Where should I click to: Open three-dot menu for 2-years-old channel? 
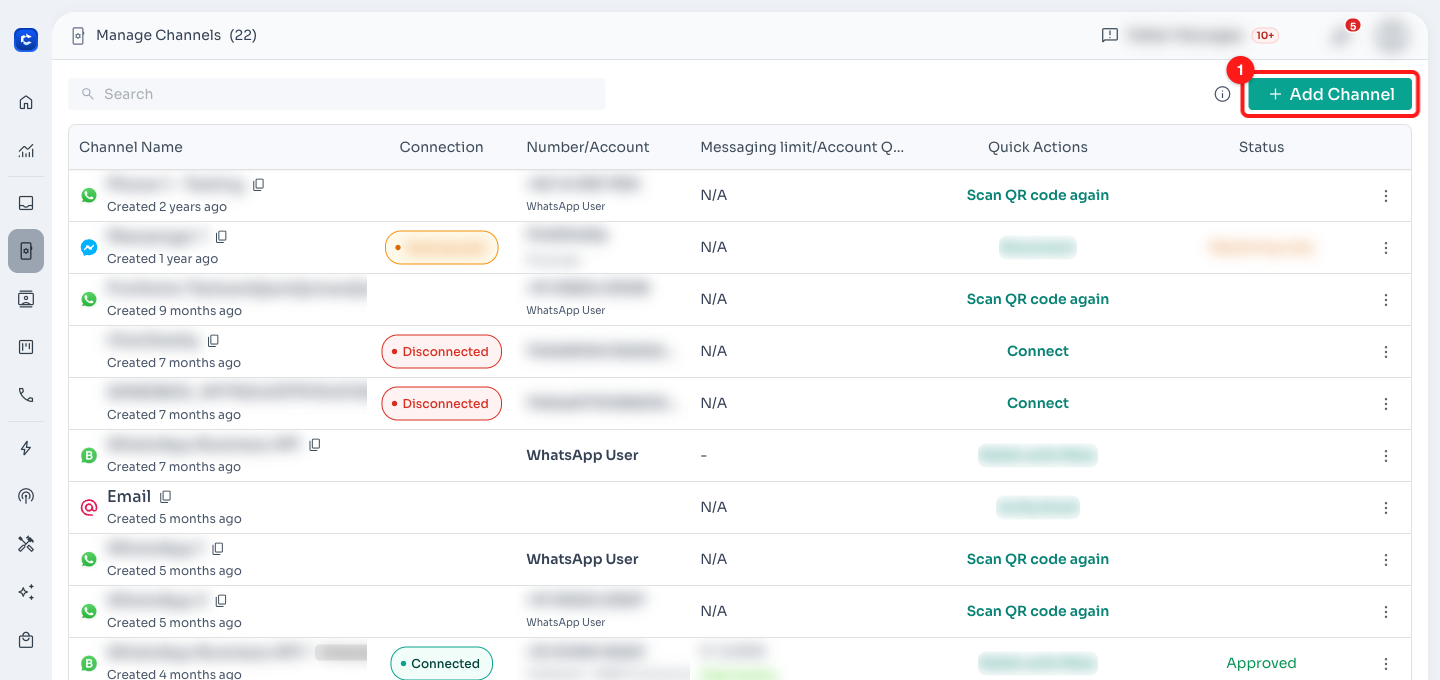(1386, 196)
